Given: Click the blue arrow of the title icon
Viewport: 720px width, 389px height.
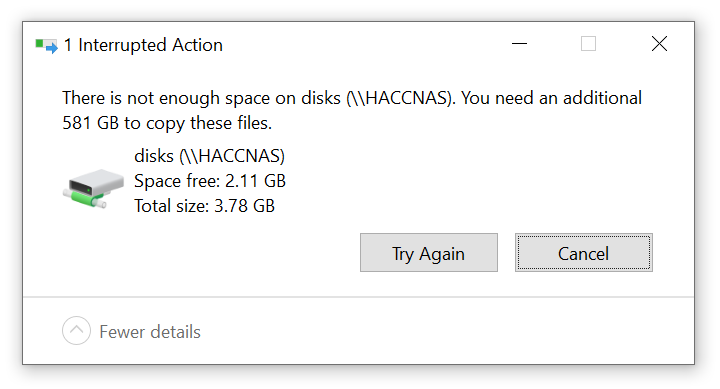Looking at the screenshot, I should pyautogui.click(x=52, y=47).
